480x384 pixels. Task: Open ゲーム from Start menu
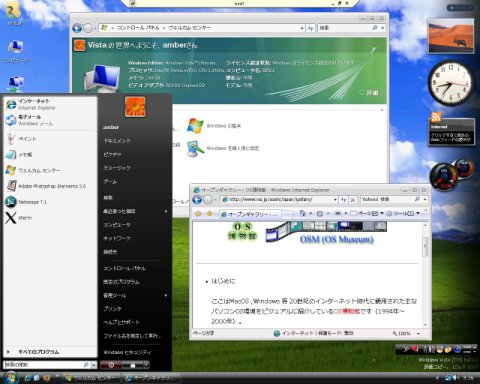pos(110,182)
